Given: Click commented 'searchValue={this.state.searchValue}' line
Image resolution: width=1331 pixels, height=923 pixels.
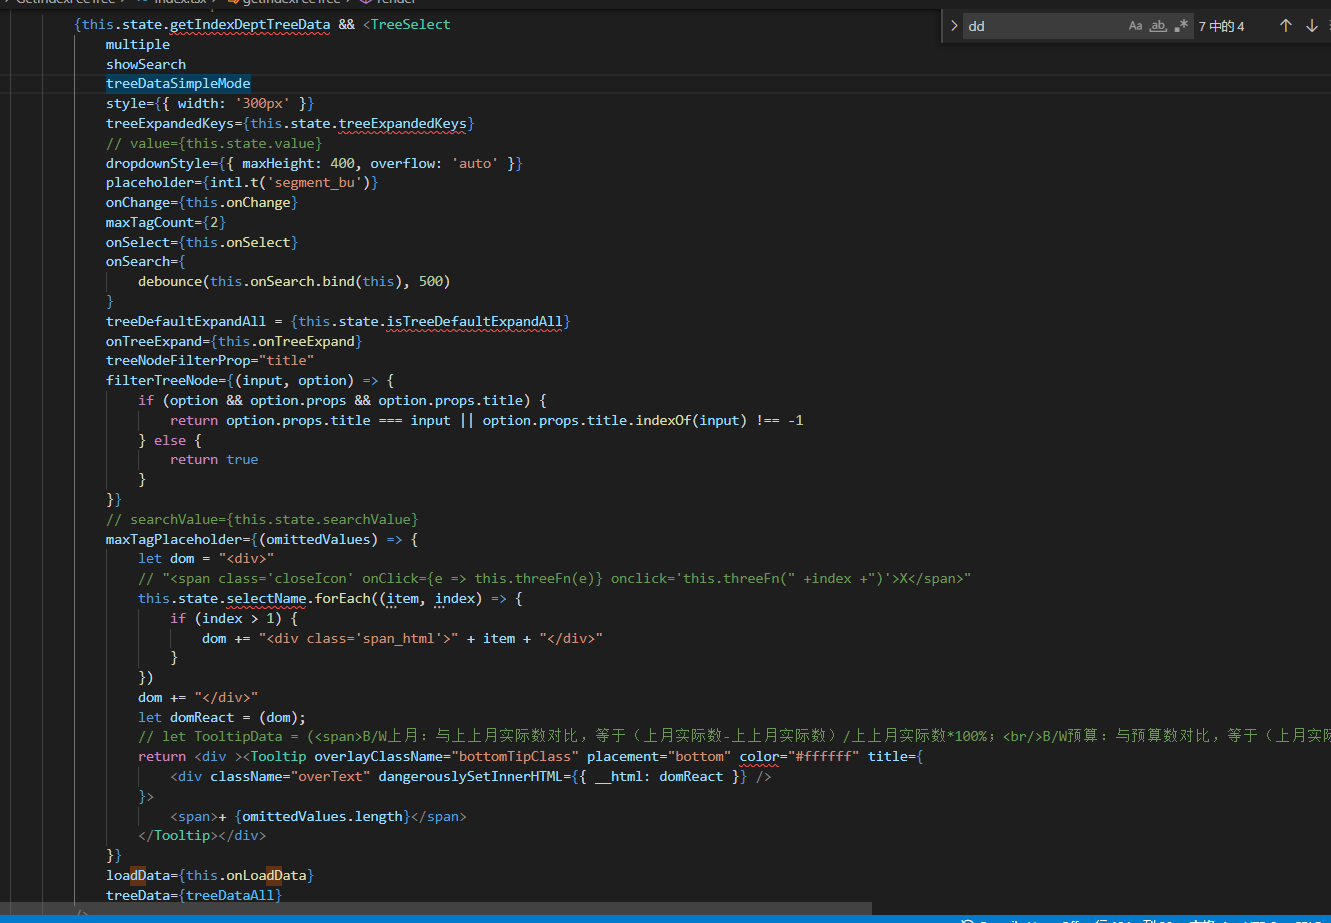Looking at the screenshot, I should pos(262,519).
